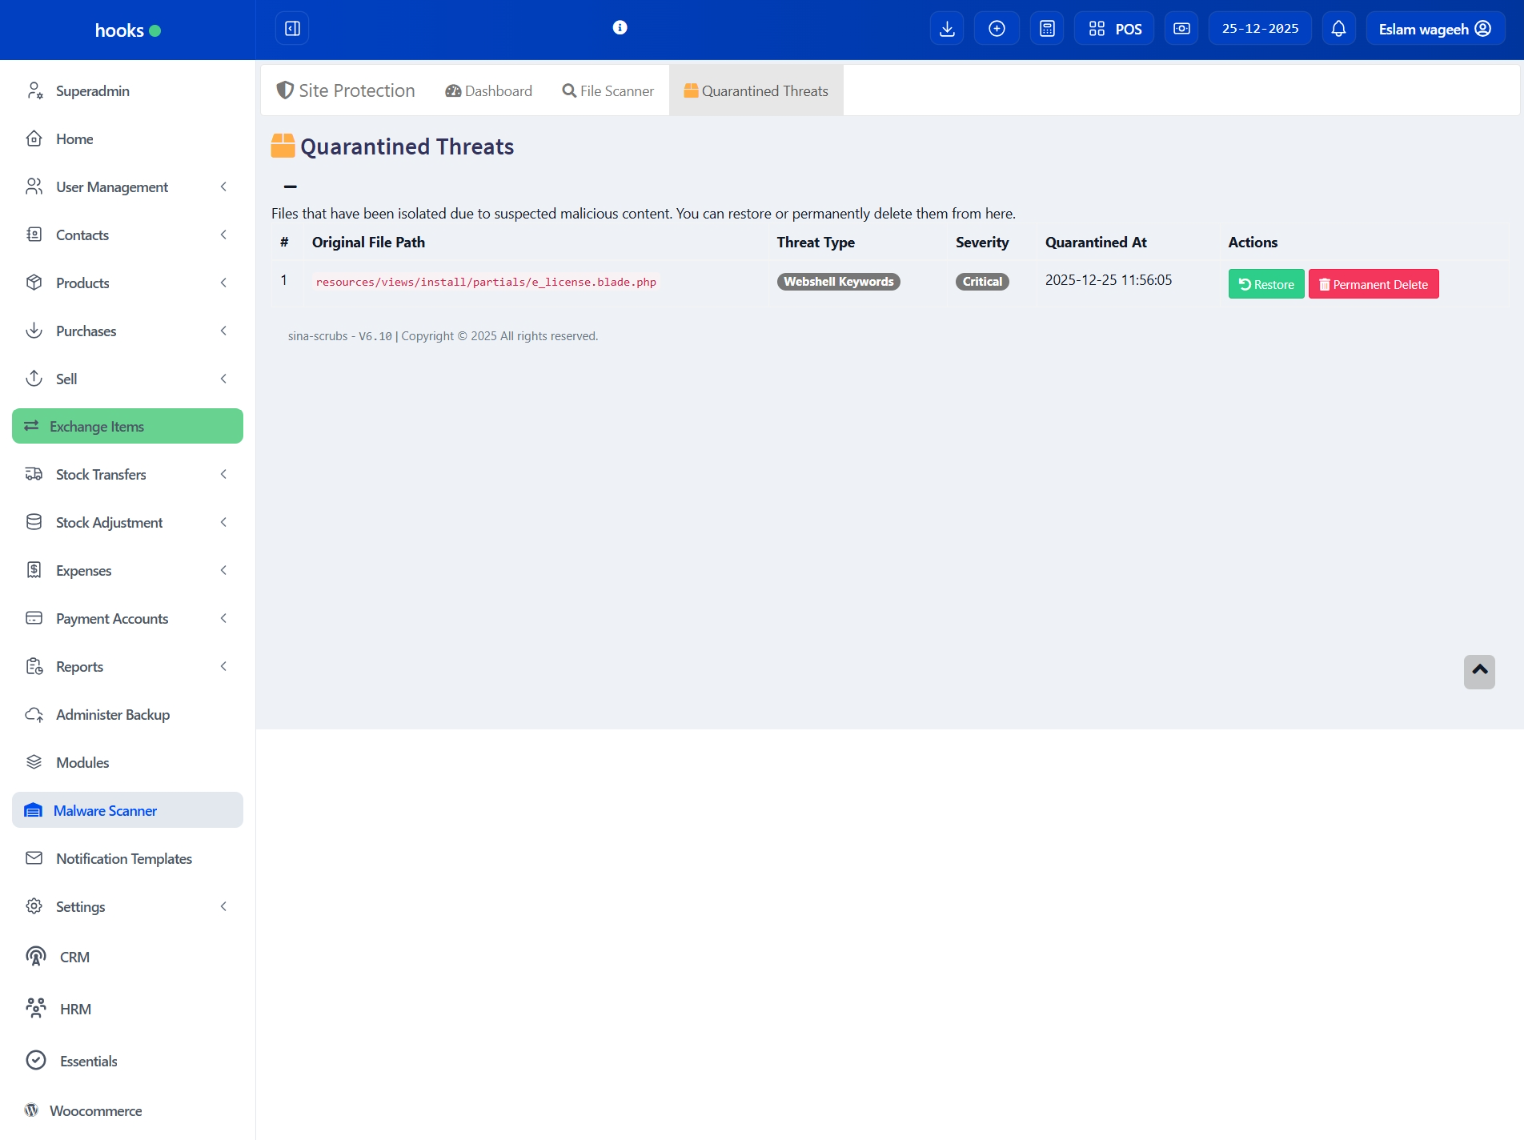
Task: Open the calculator icon in header
Action: (x=1047, y=29)
